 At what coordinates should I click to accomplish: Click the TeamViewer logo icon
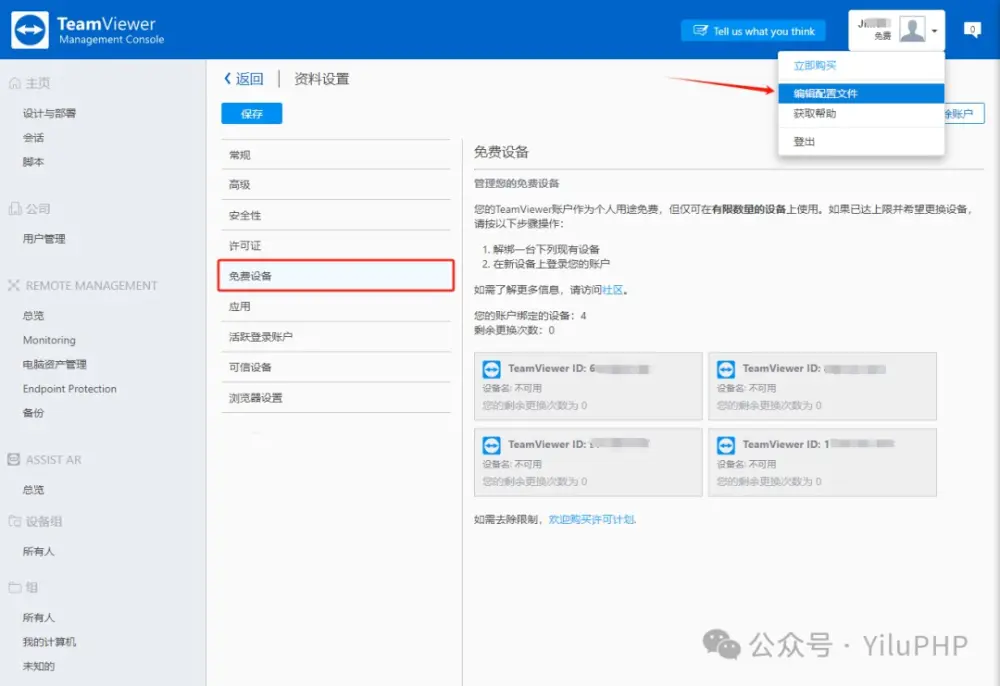coord(30,30)
